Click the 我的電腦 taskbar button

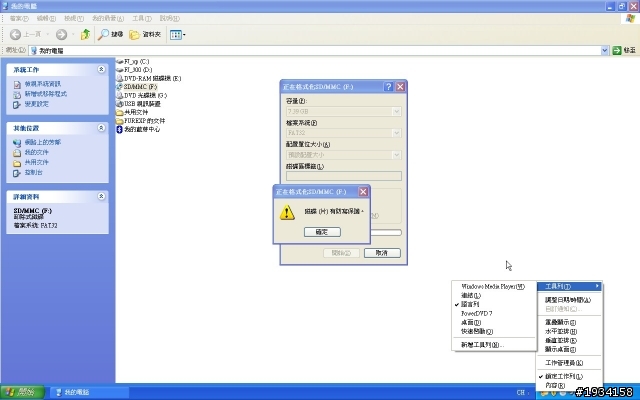pyautogui.click(x=89, y=393)
